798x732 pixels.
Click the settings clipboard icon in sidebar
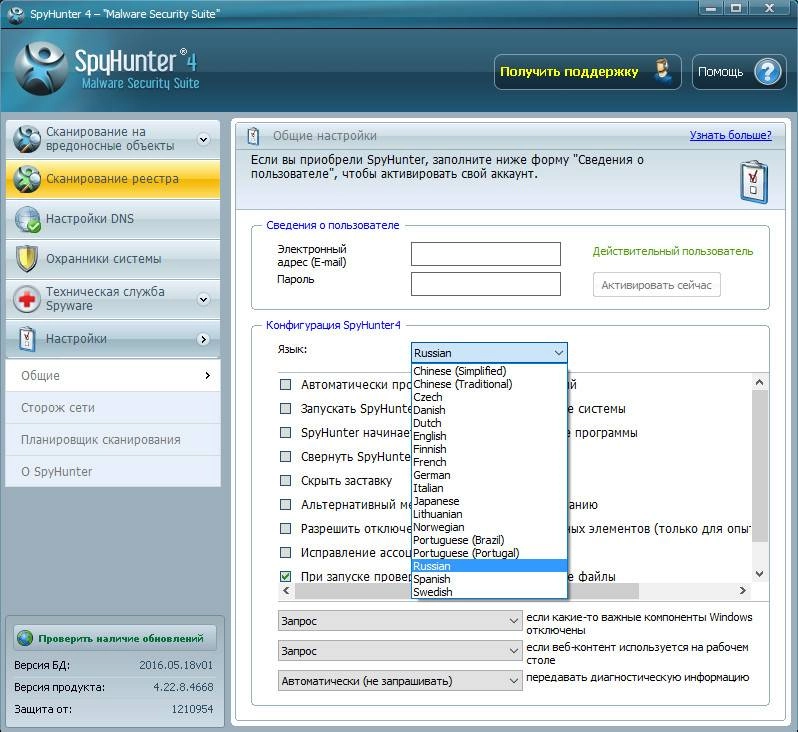coord(27,339)
